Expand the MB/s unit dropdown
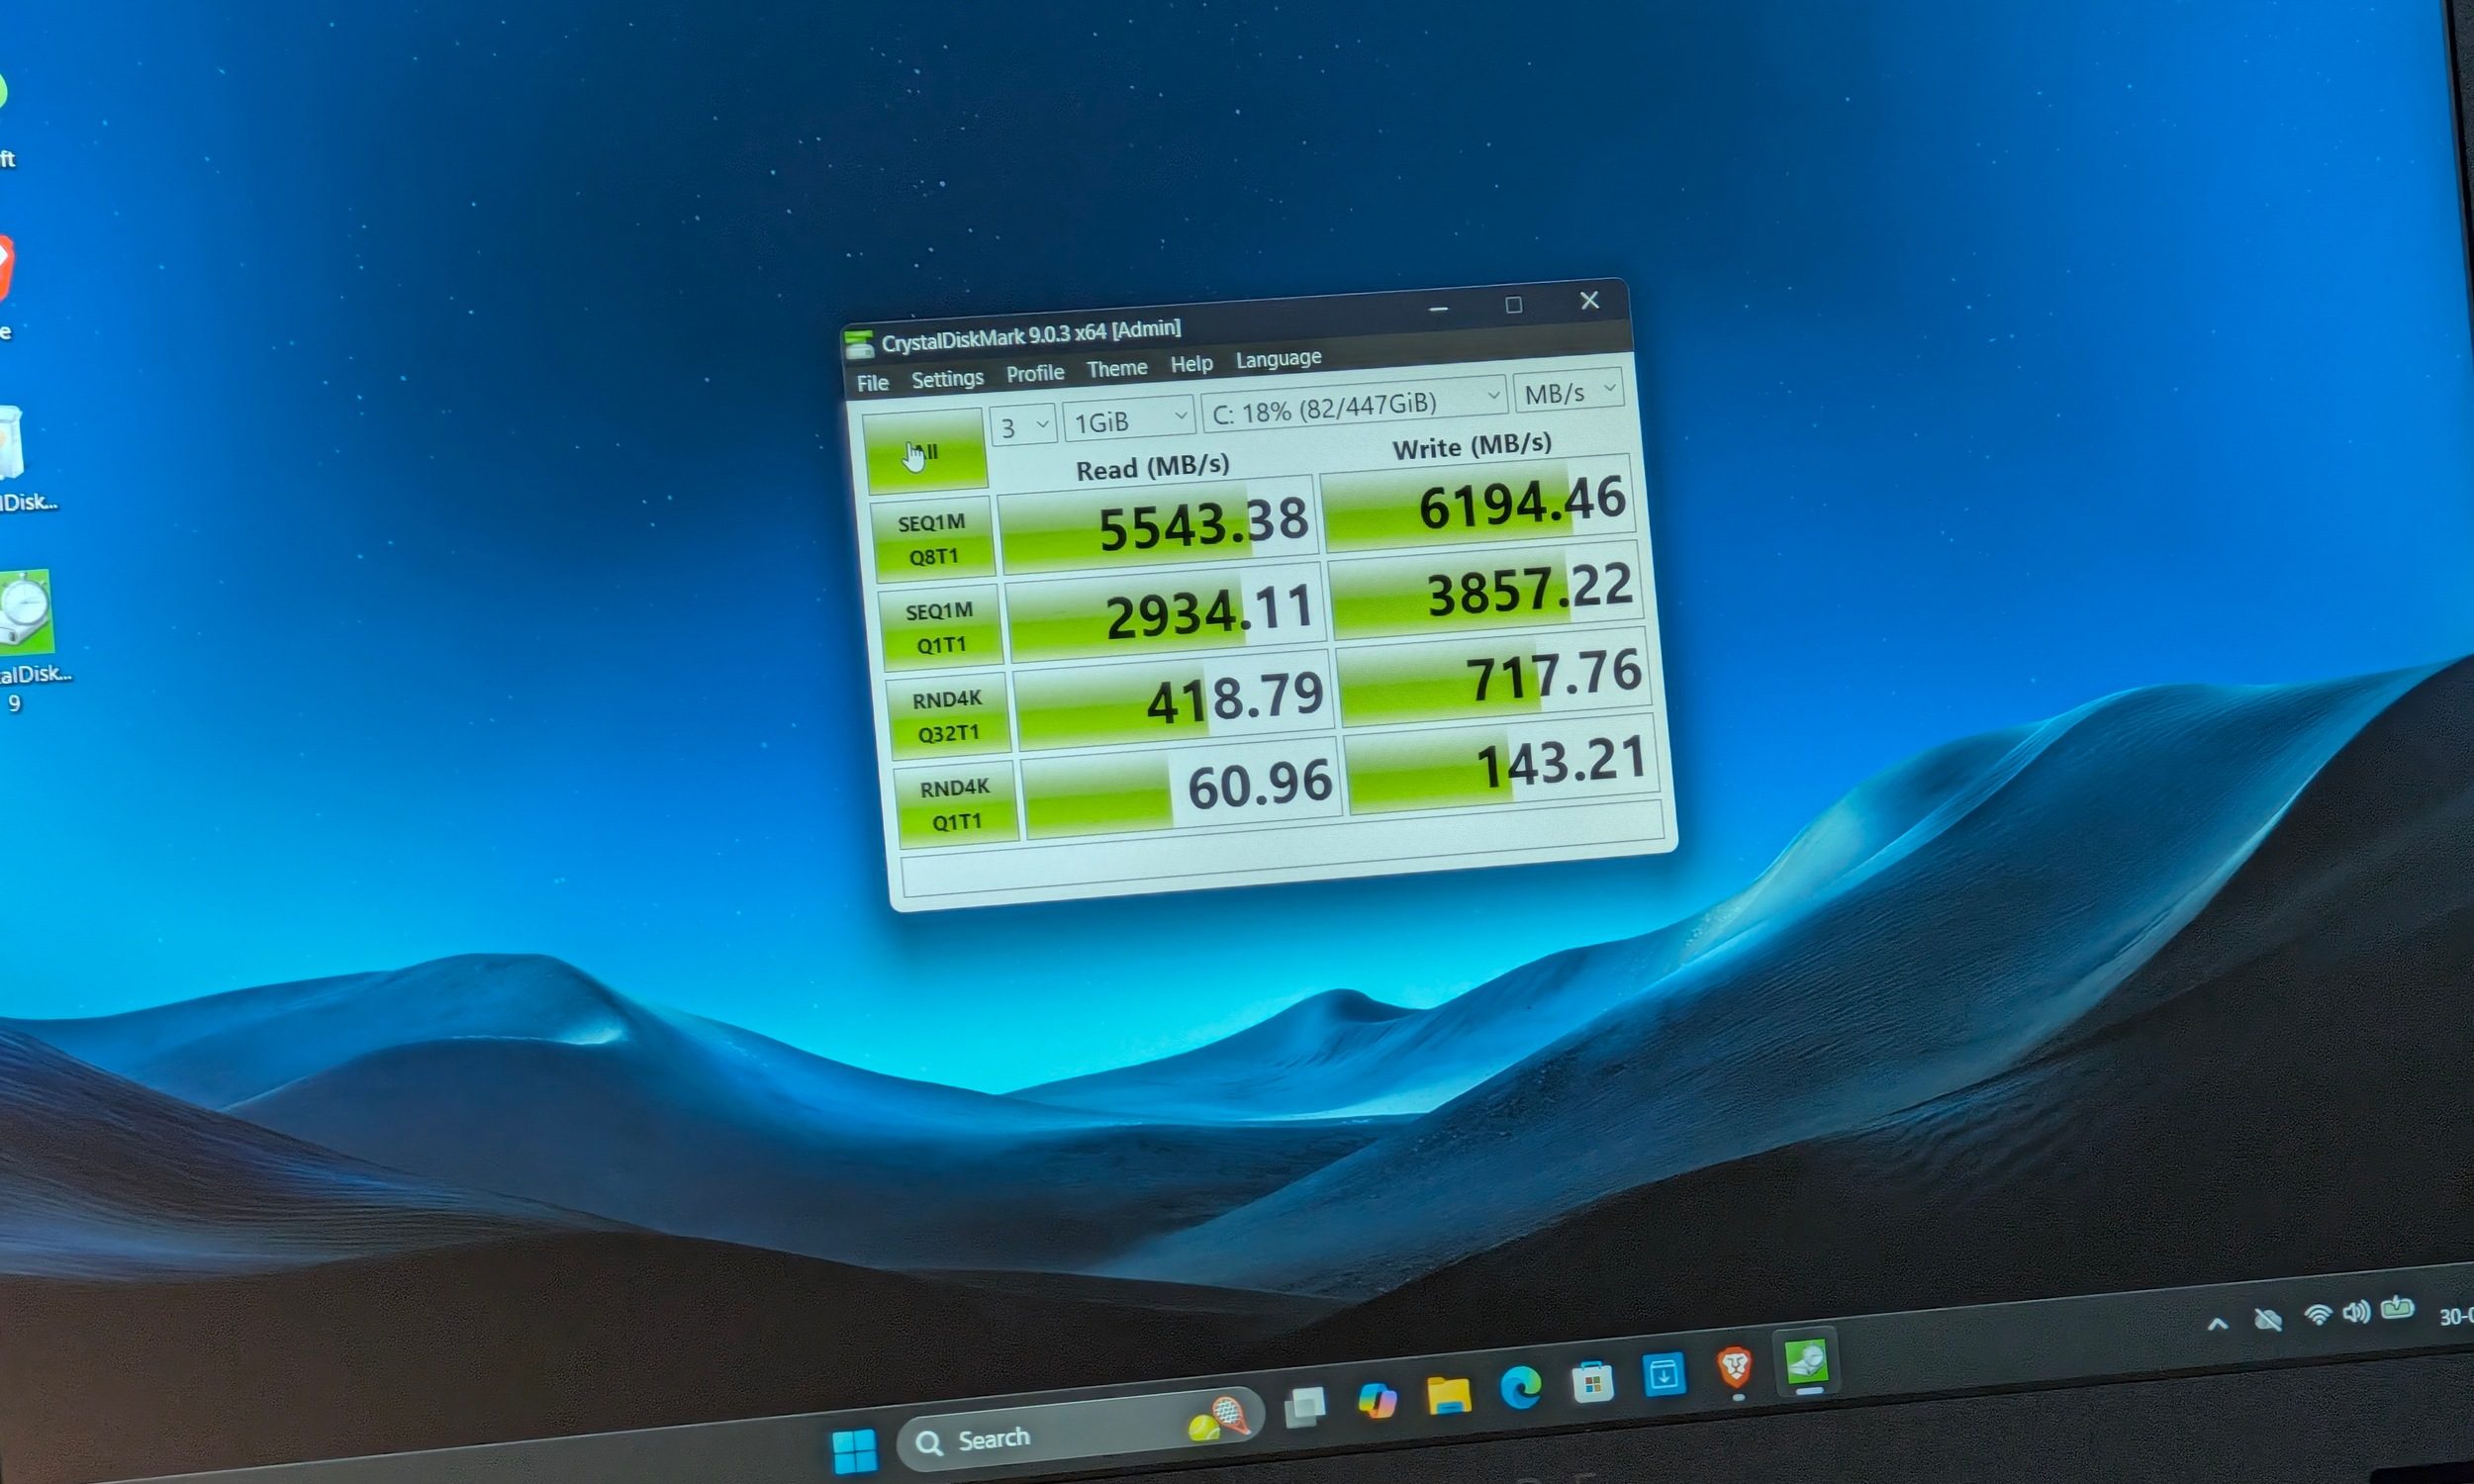Screen dimensions: 2474x1484 (x=1568, y=392)
